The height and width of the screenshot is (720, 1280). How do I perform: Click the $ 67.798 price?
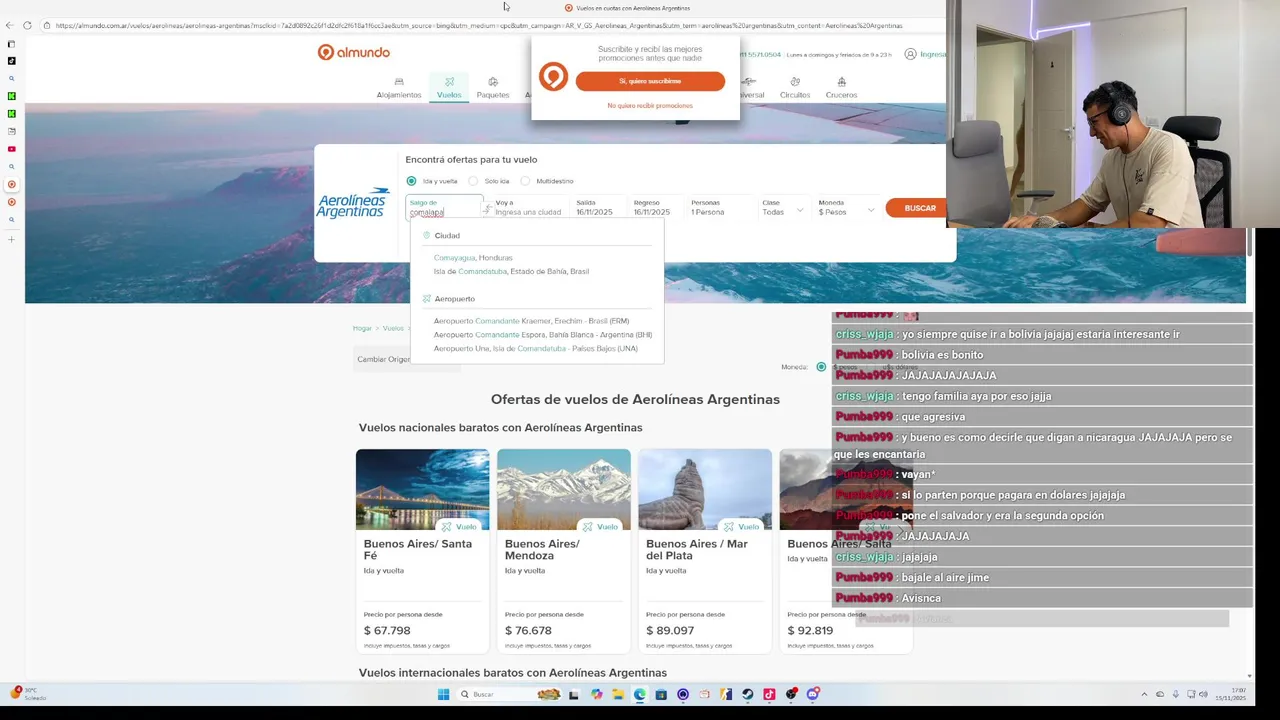(x=387, y=630)
